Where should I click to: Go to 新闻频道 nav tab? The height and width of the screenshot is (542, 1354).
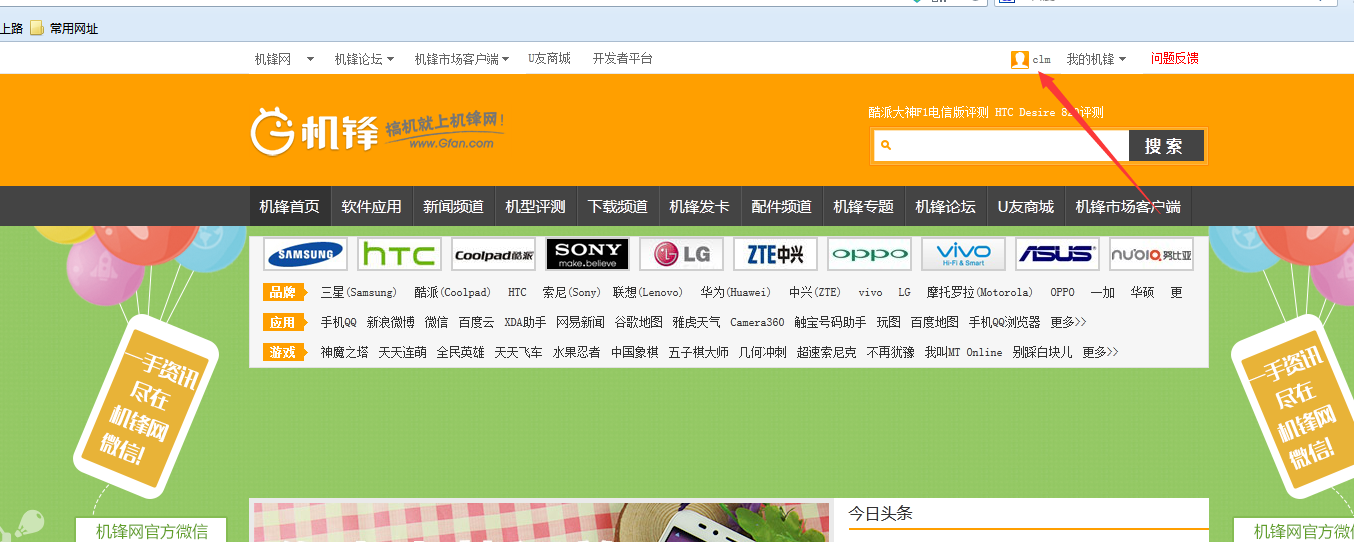click(x=453, y=206)
